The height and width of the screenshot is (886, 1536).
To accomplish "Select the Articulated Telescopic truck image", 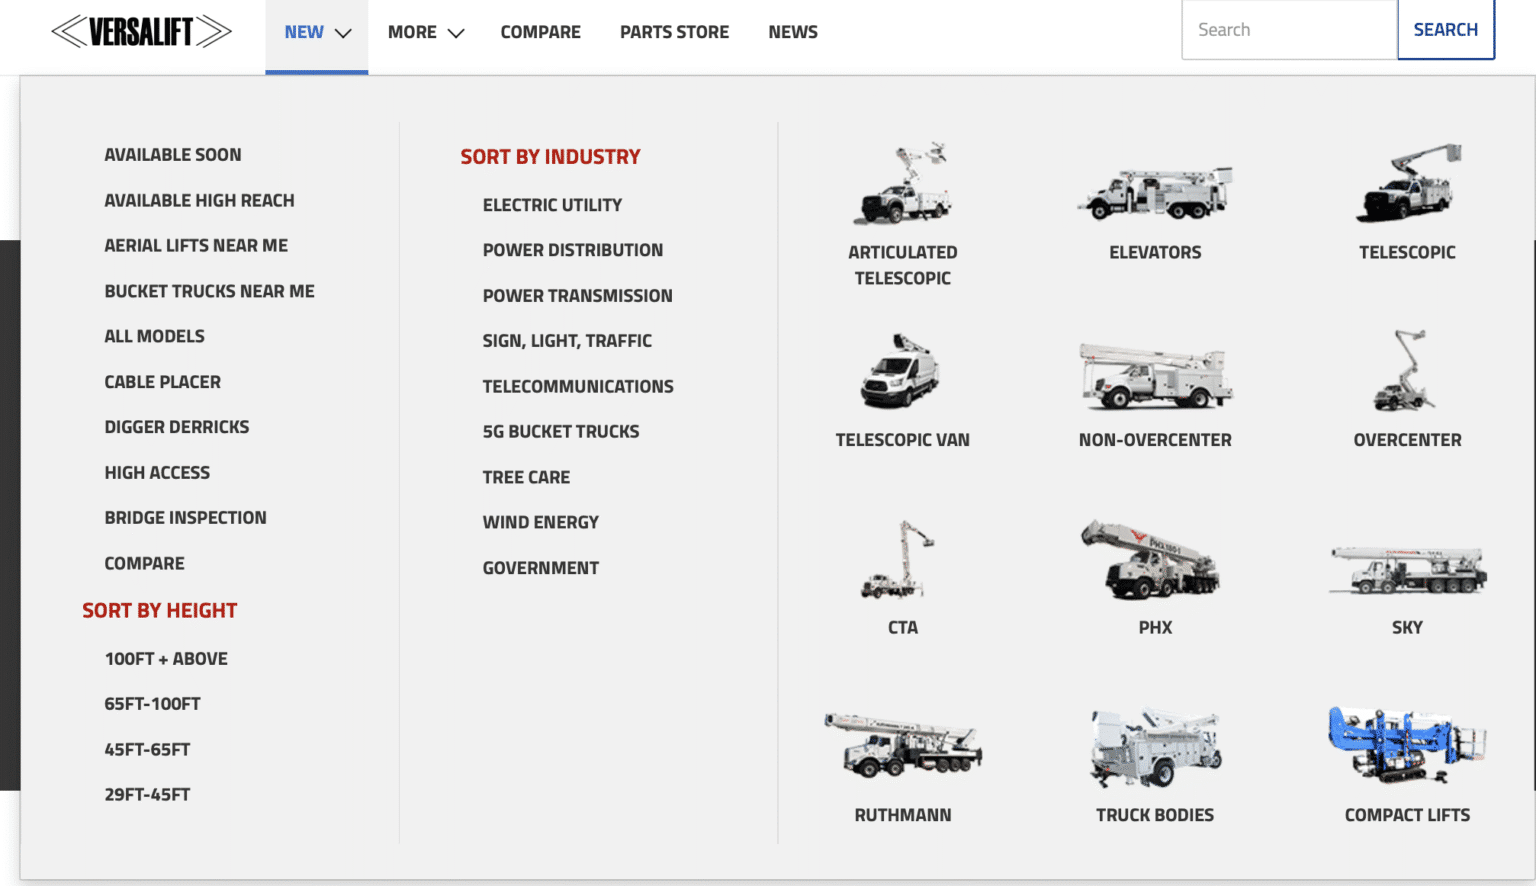I will click(x=902, y=184).
